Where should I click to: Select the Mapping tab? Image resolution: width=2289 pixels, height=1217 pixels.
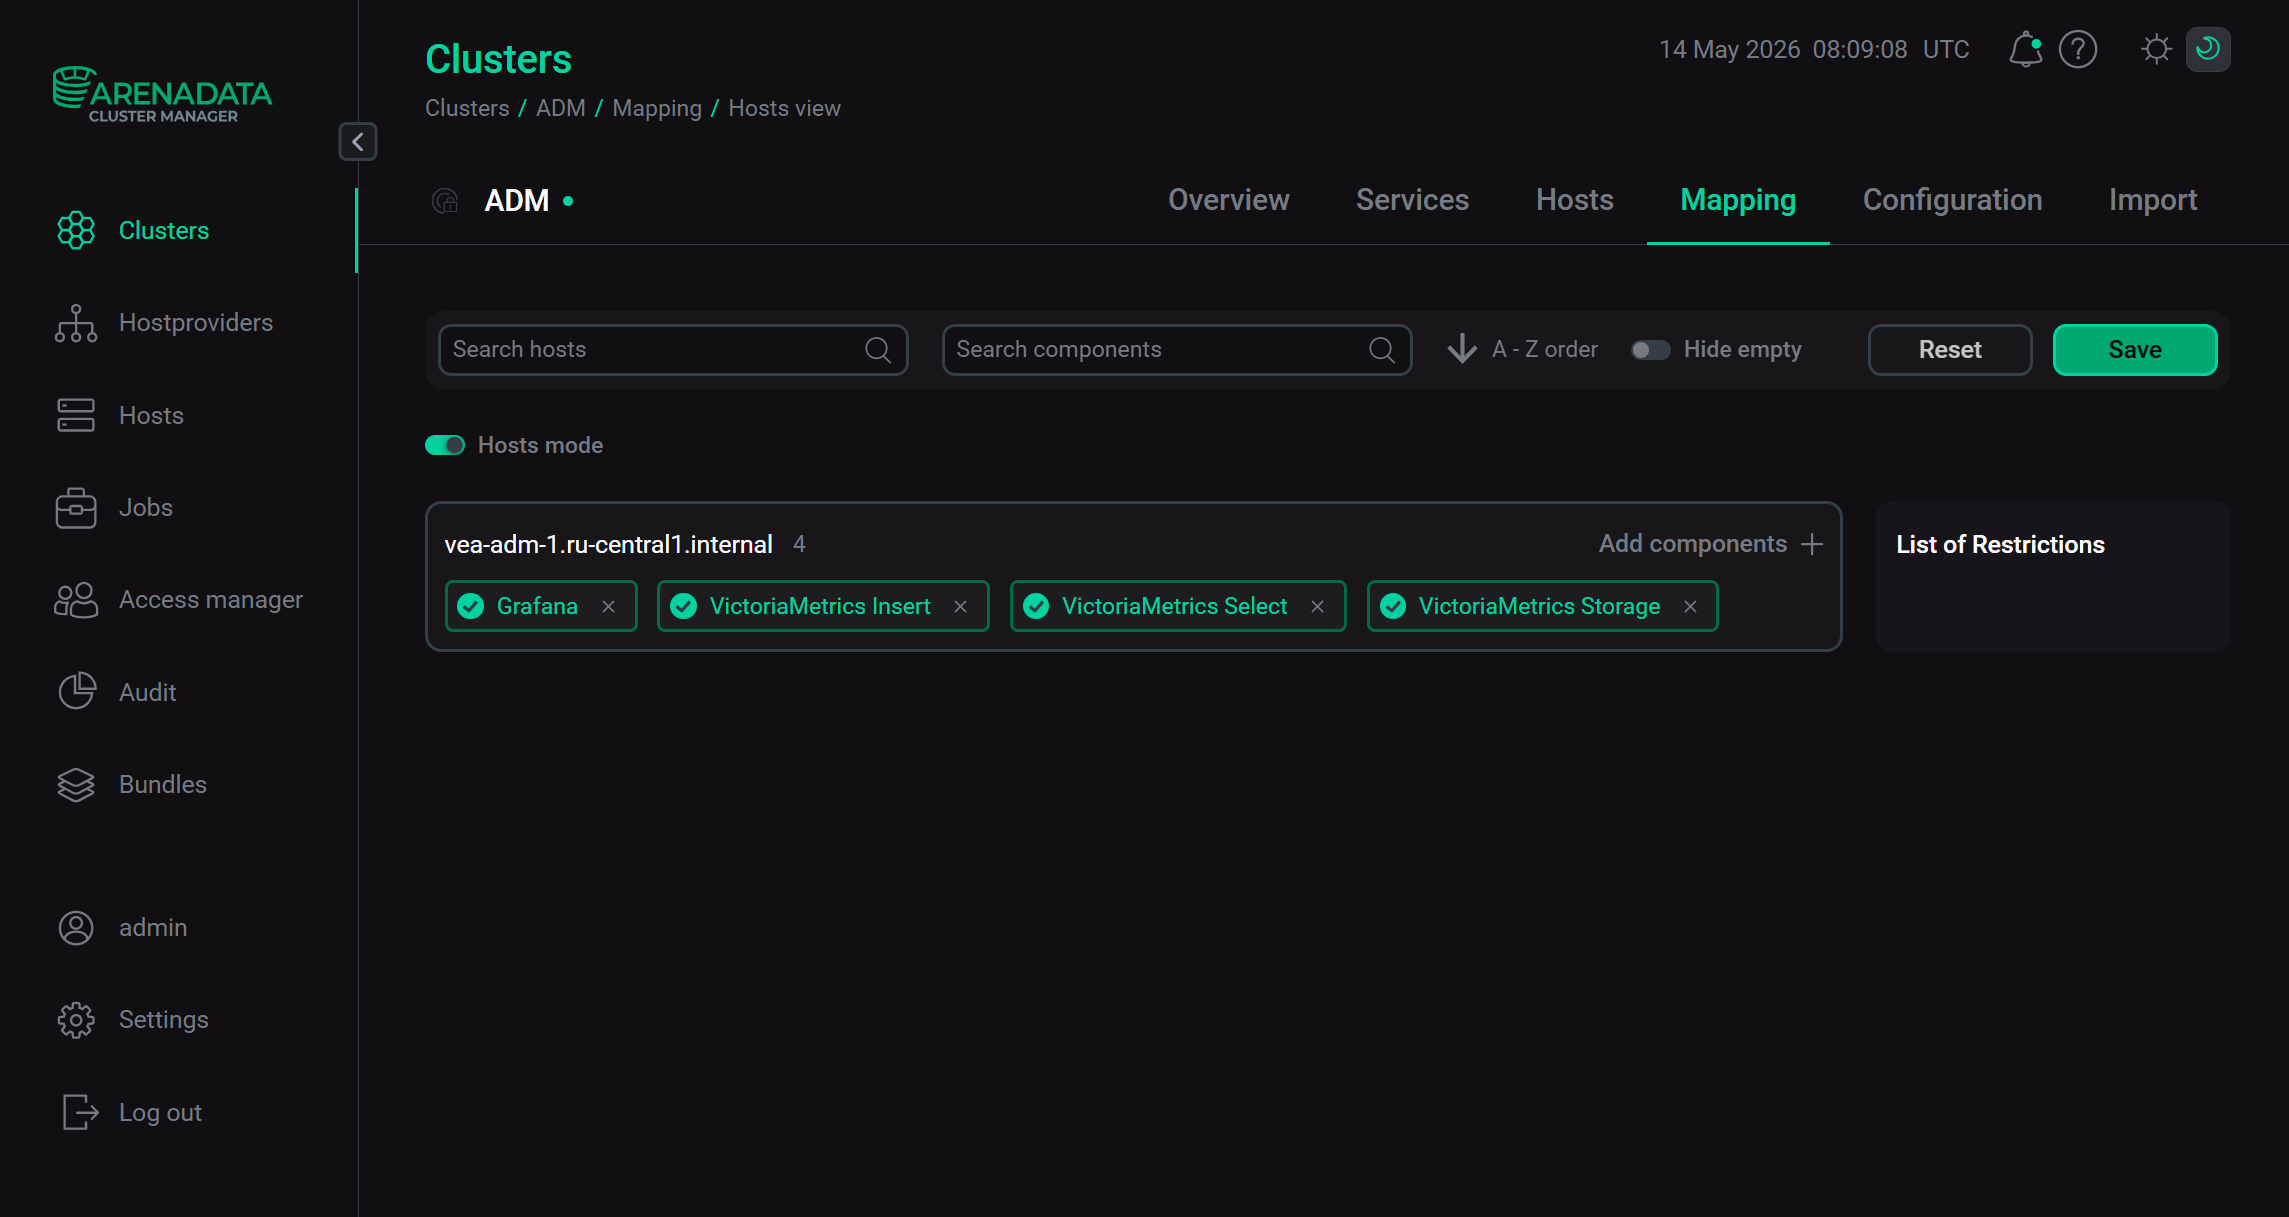click(1738, 200)
